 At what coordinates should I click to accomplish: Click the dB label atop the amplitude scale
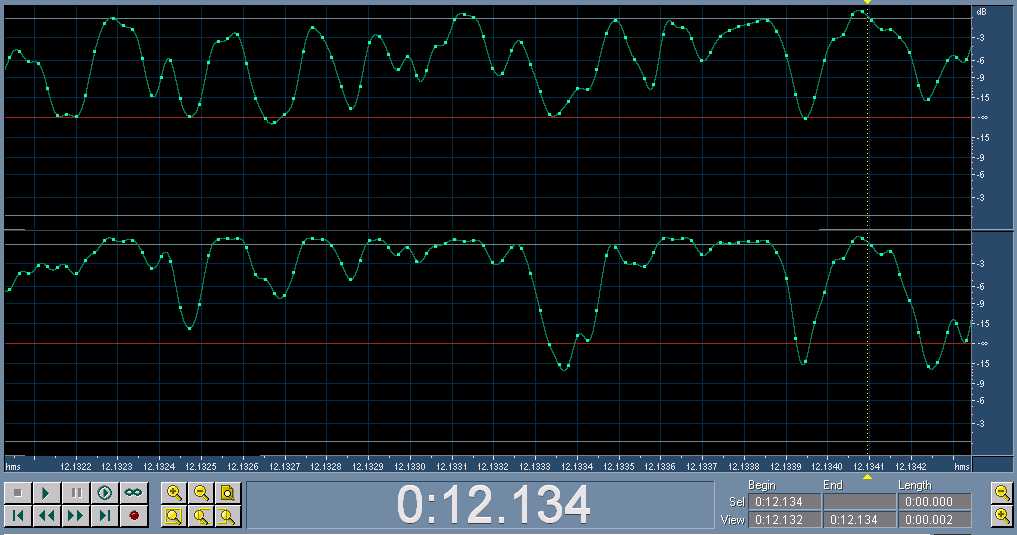pos(981,12)
